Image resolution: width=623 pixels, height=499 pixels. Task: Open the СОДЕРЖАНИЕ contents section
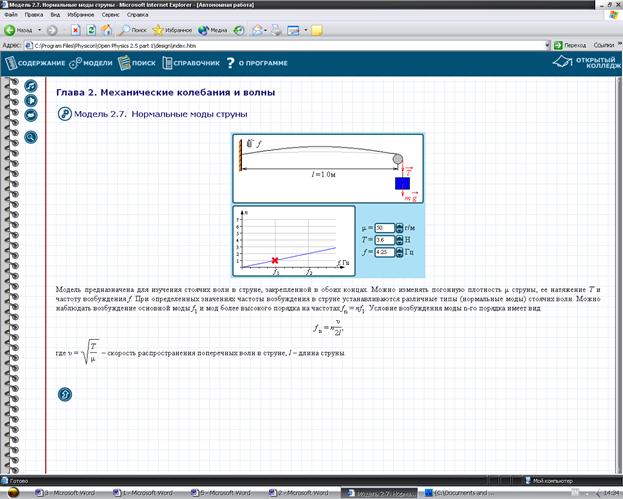pos(35,63)
